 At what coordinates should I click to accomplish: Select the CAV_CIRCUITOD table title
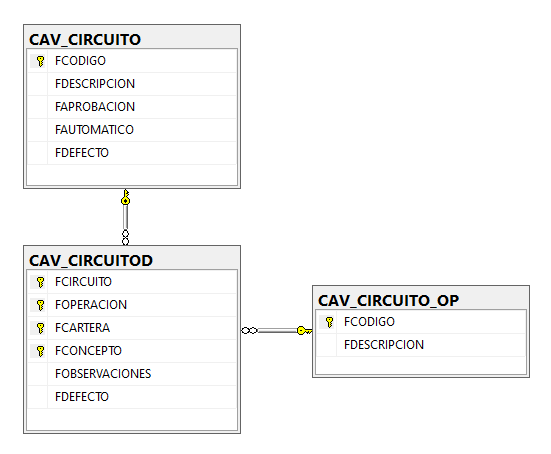(91, 260)
